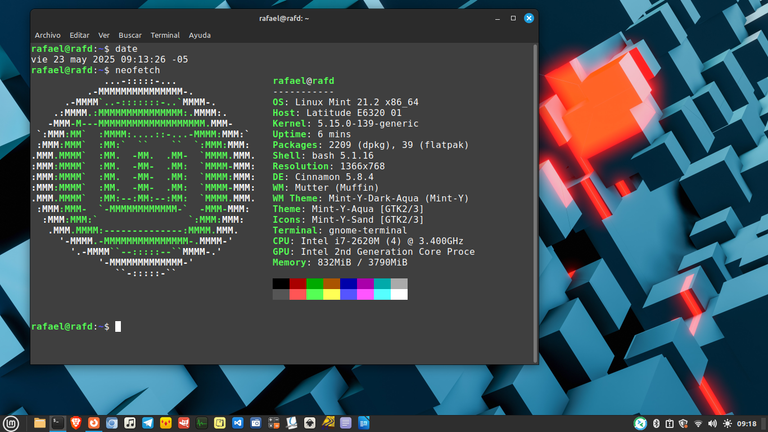Viewport: 768px width, 432px height.
Task: Maximize the rafael@rafd terminal window
Action: pos(513,18)
